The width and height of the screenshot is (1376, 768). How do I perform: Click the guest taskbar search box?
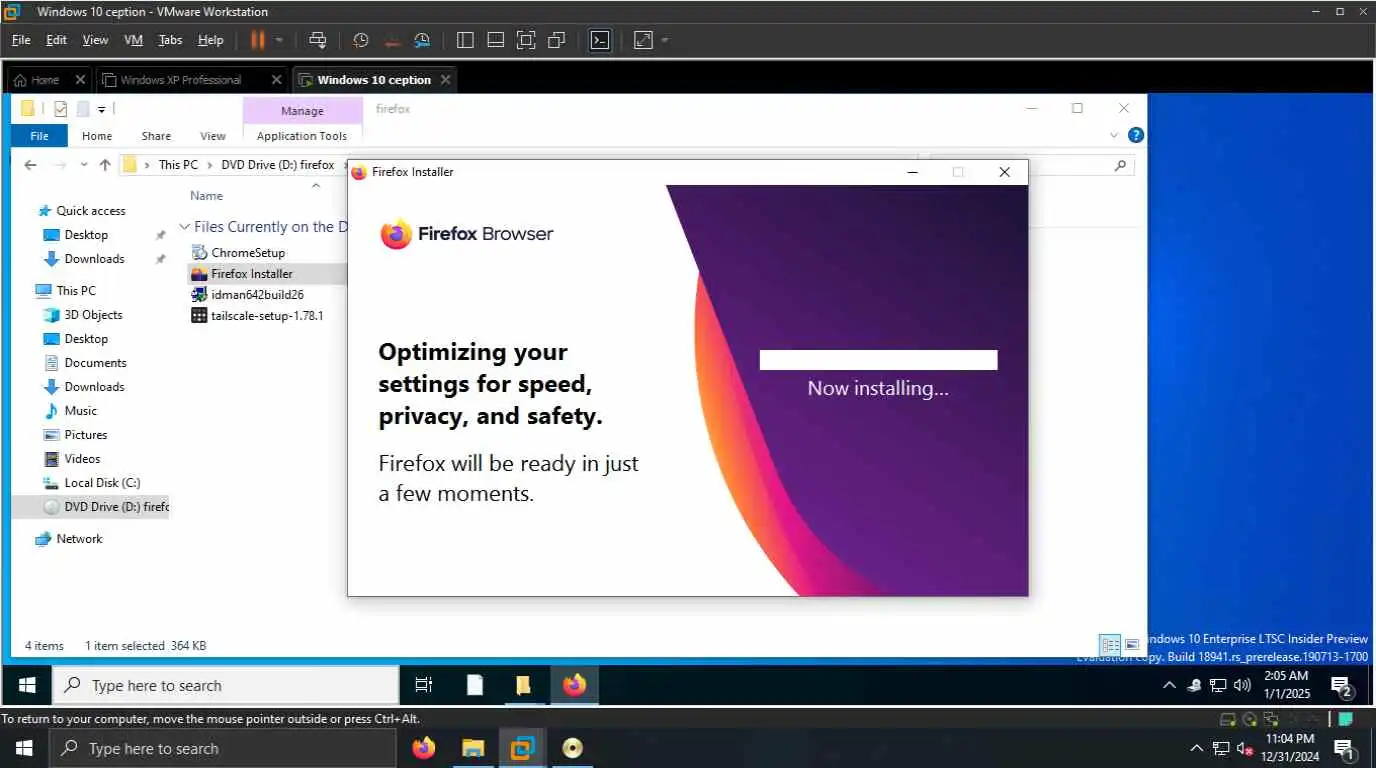coord(226,685)
